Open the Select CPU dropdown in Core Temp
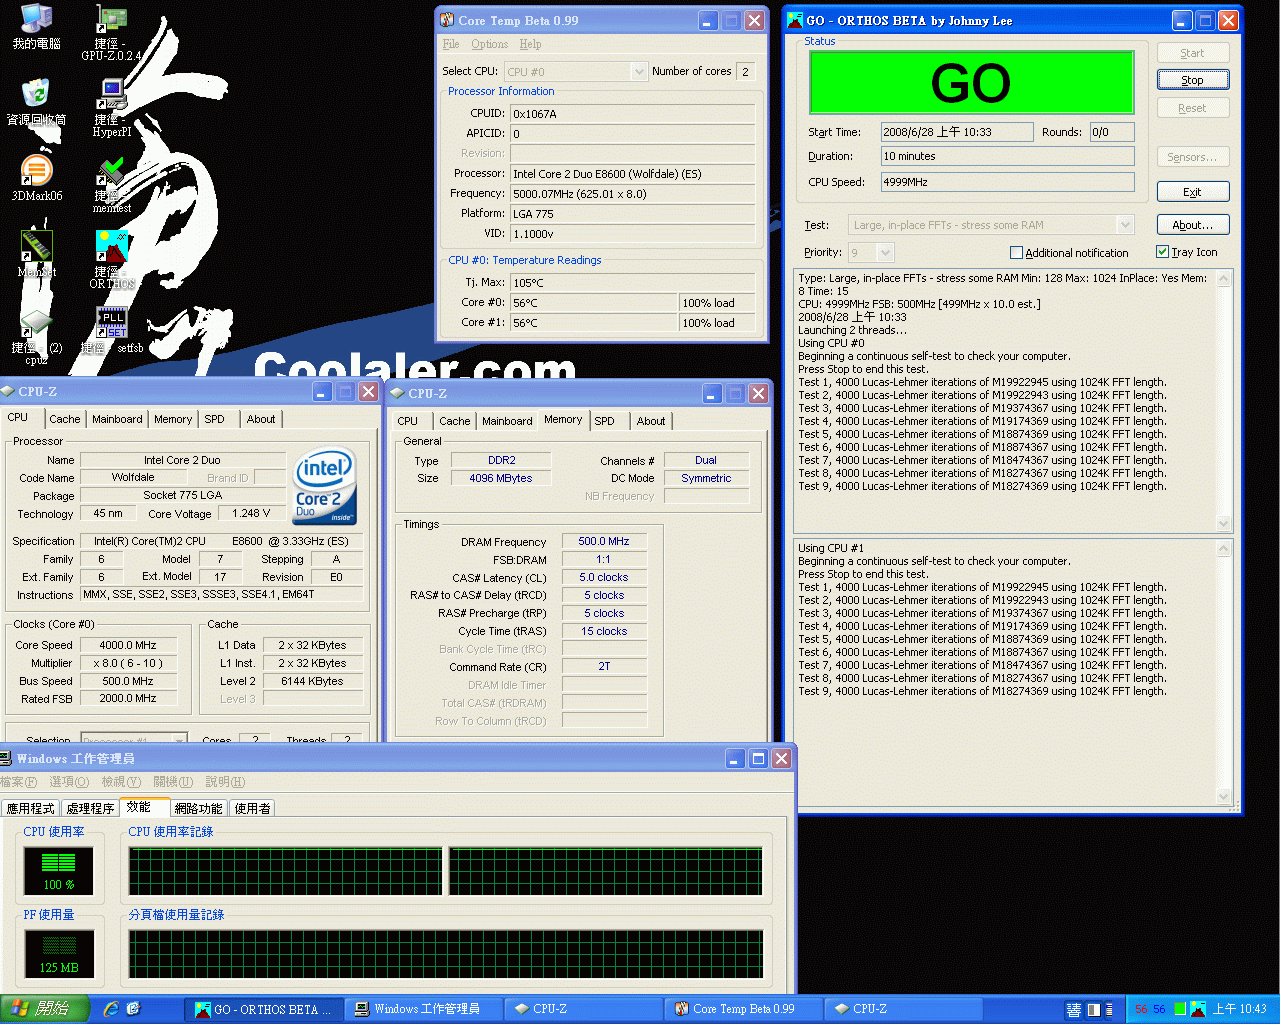Screen dimensions: 1280x1024 pyautogui.click(x=637, y=71)
